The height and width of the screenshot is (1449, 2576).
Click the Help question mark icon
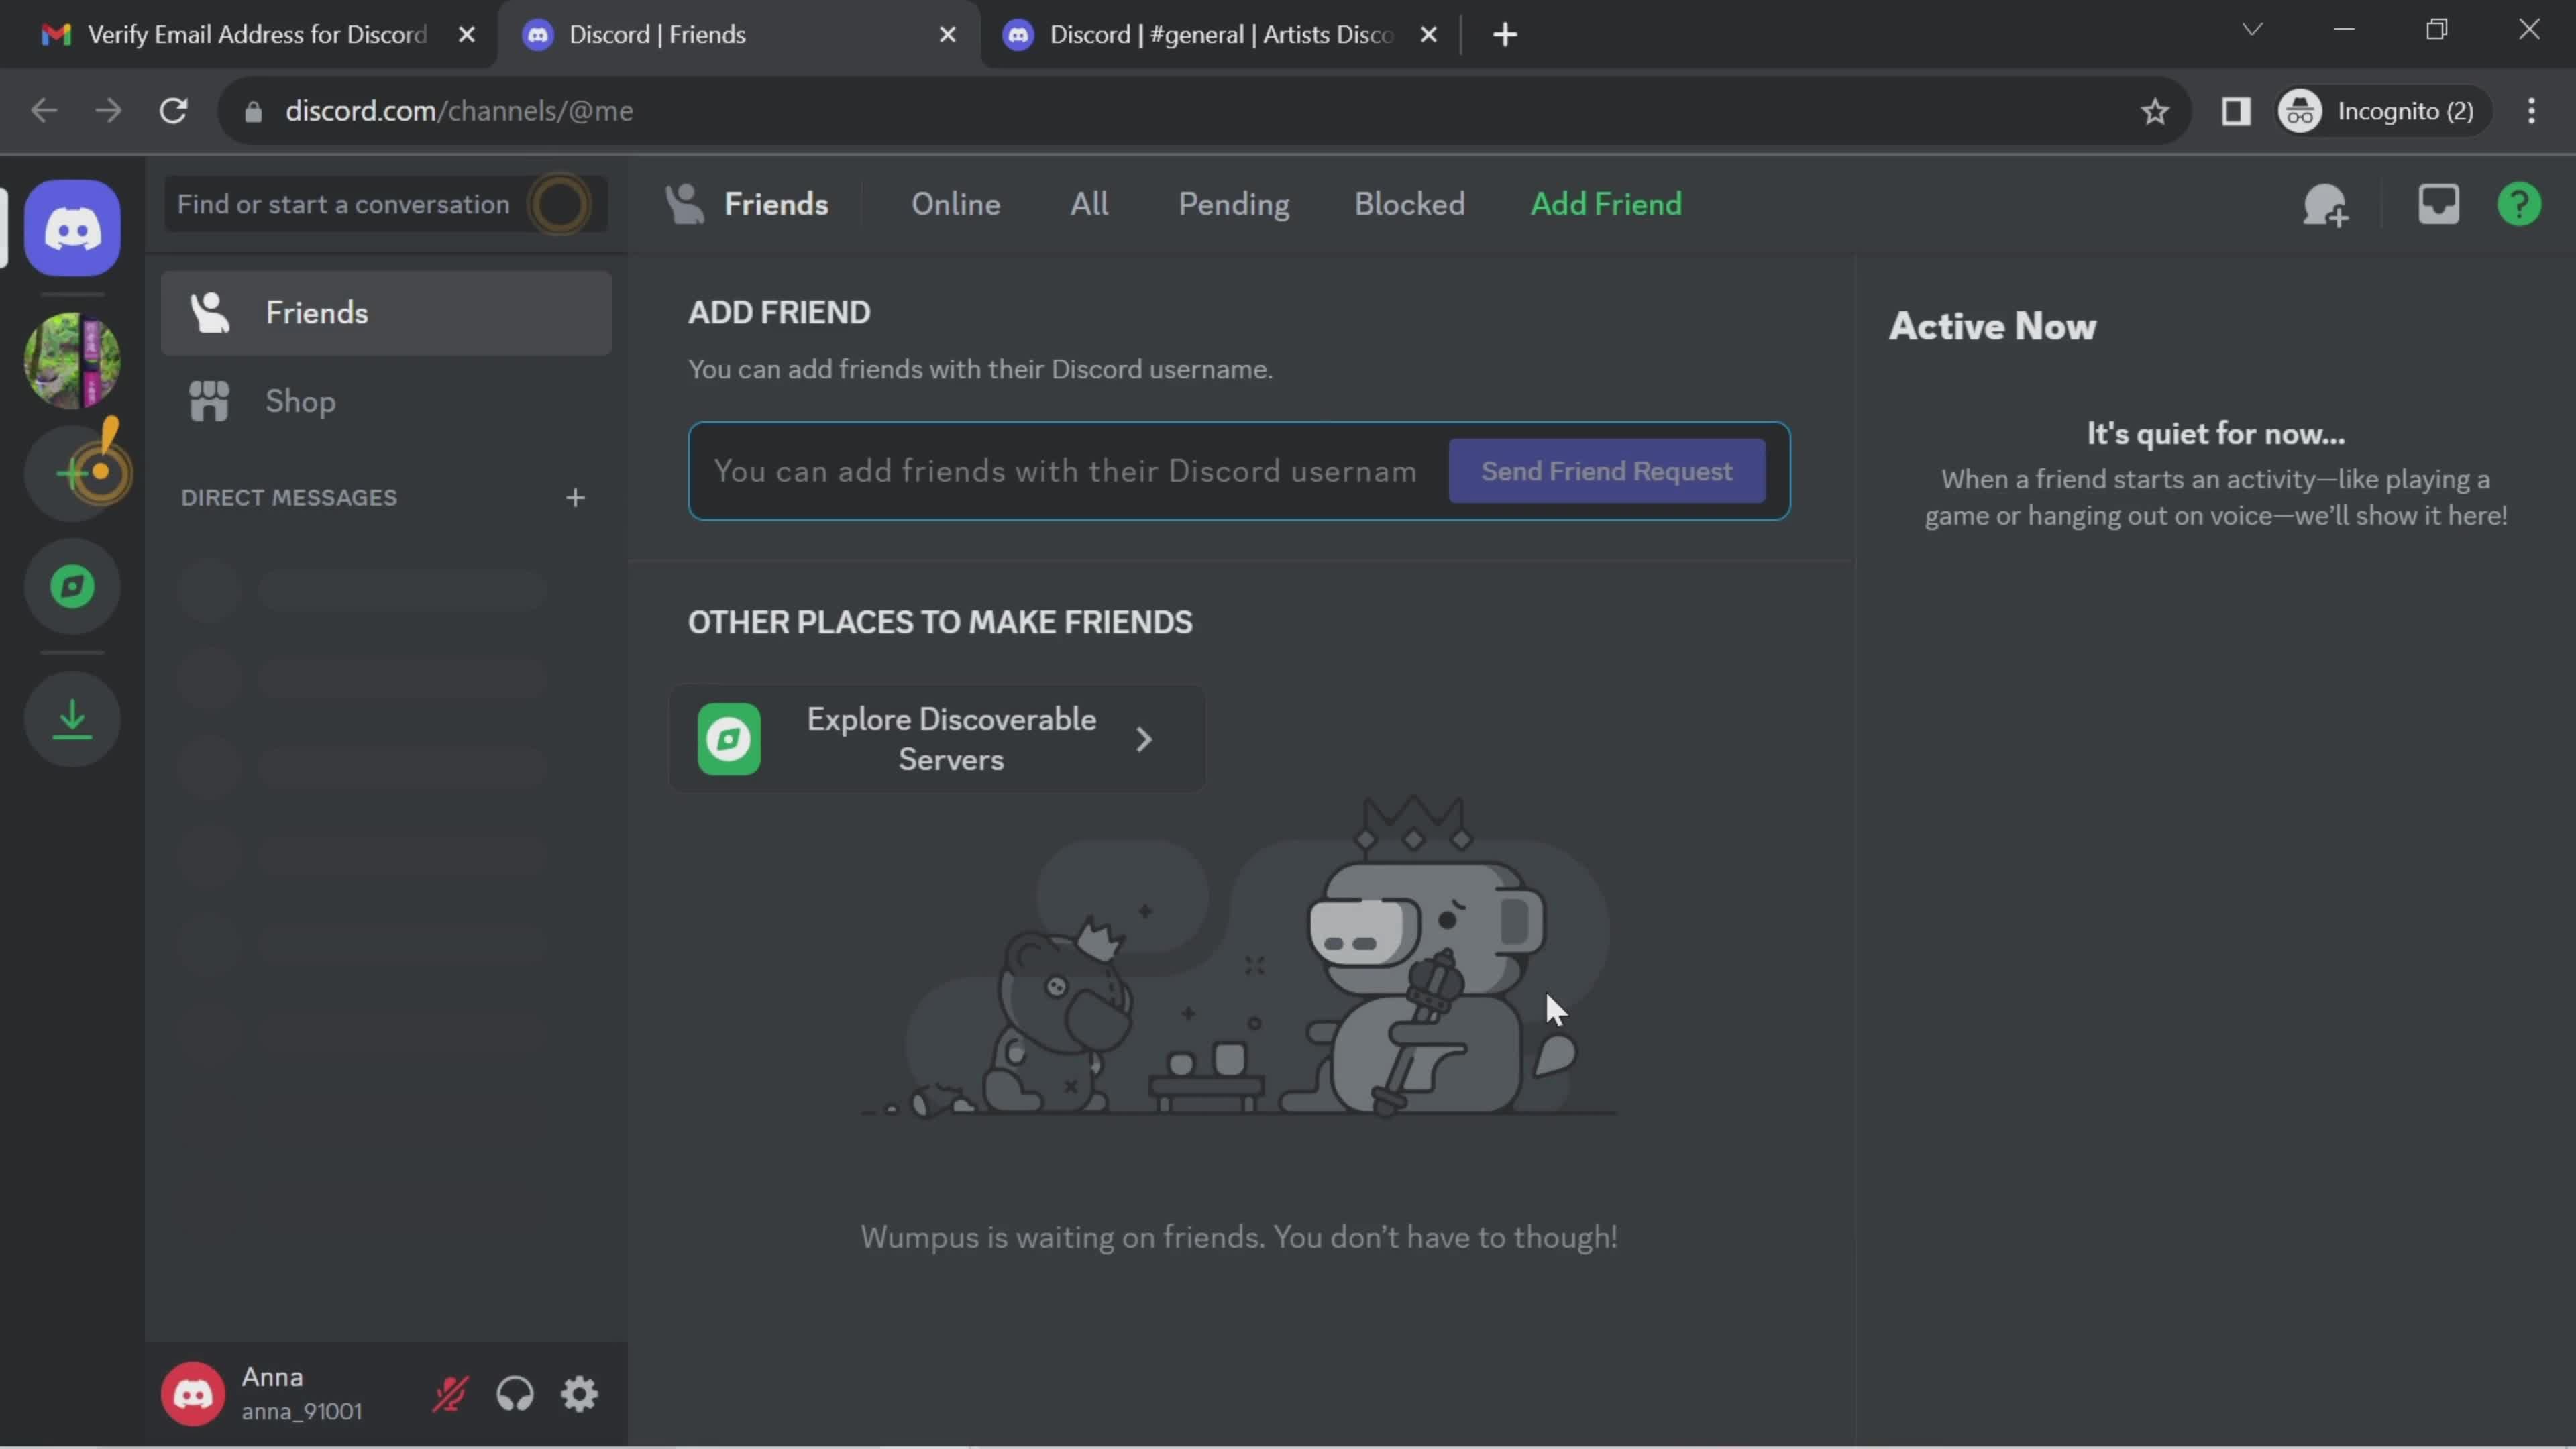(x=2520, y=202)
